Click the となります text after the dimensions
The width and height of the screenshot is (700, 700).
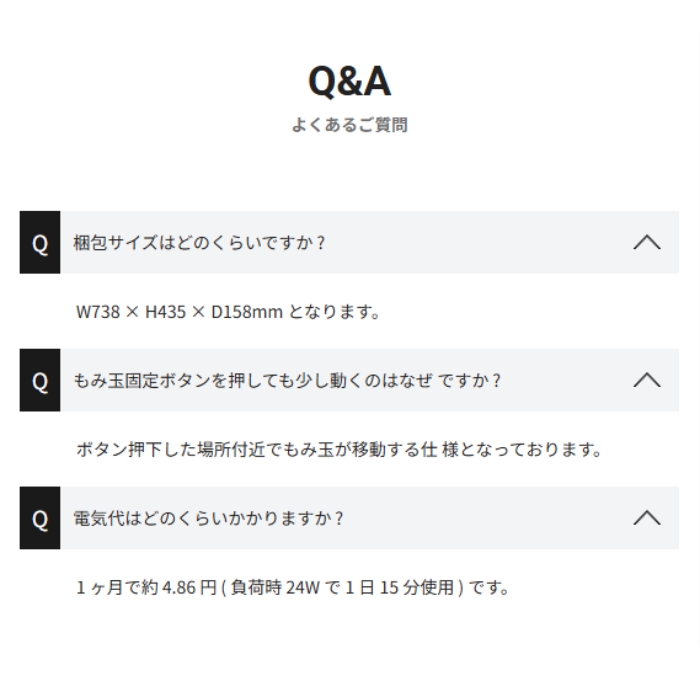[334, 312]
